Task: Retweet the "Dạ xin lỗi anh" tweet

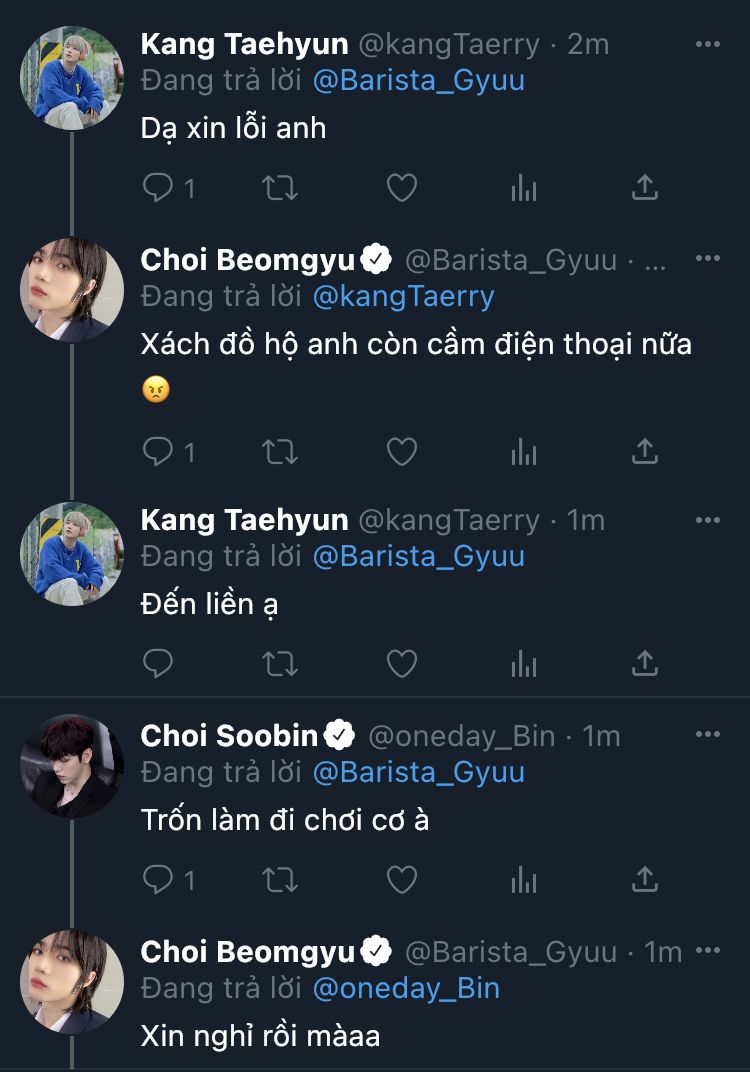Action: (x=280, y=188)
